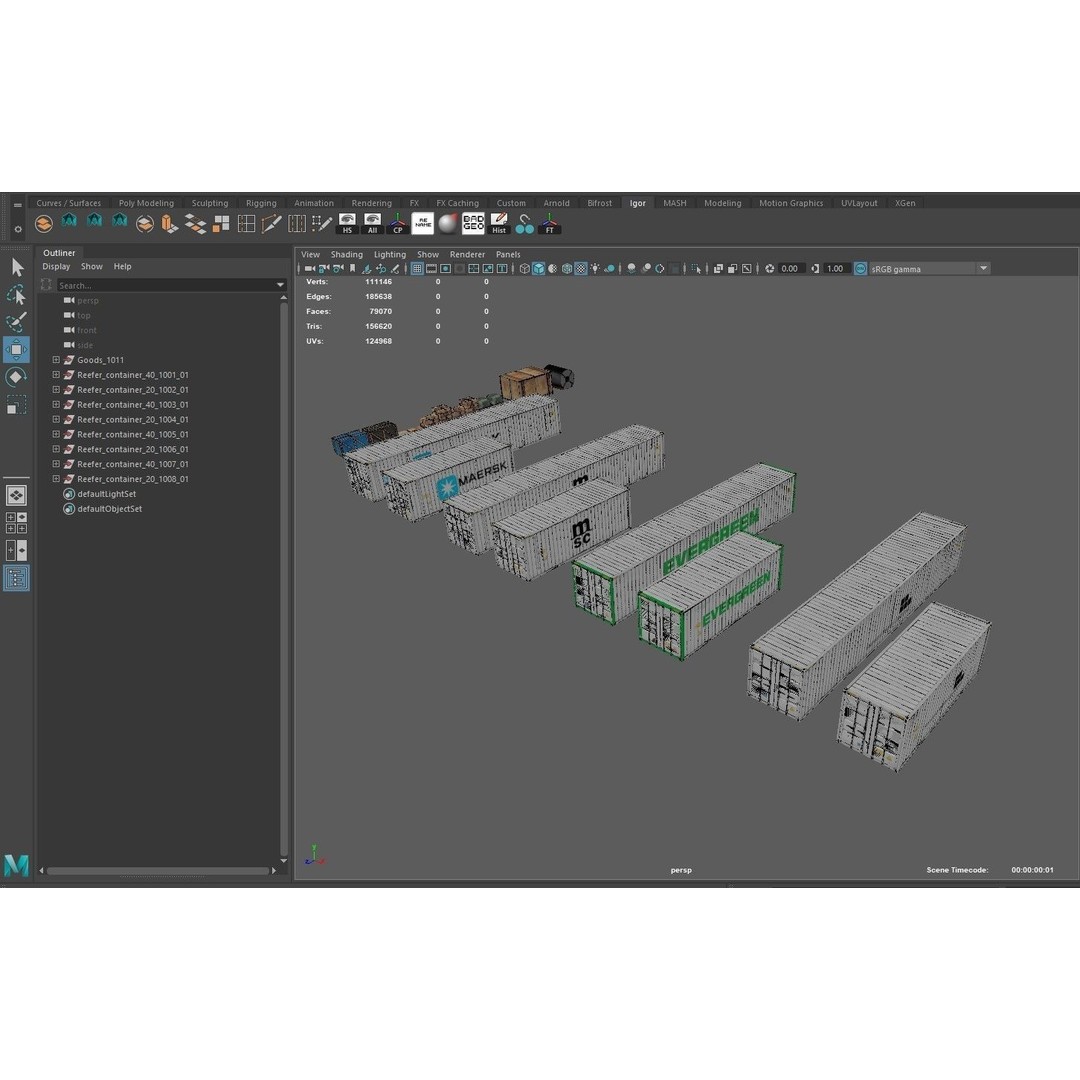The height and width of the screenshot is (1080, 1080).
Task: Run the BAD GEO check shelf icon
Action: 473,223
